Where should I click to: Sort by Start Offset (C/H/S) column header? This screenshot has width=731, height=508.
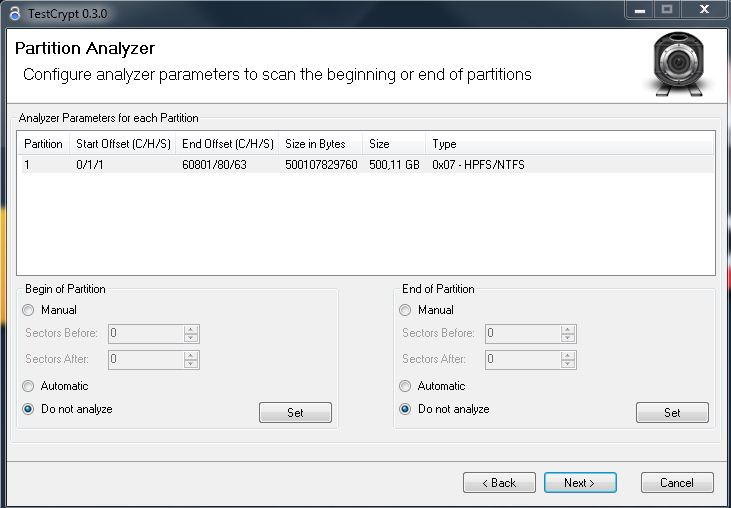point(123,144)
